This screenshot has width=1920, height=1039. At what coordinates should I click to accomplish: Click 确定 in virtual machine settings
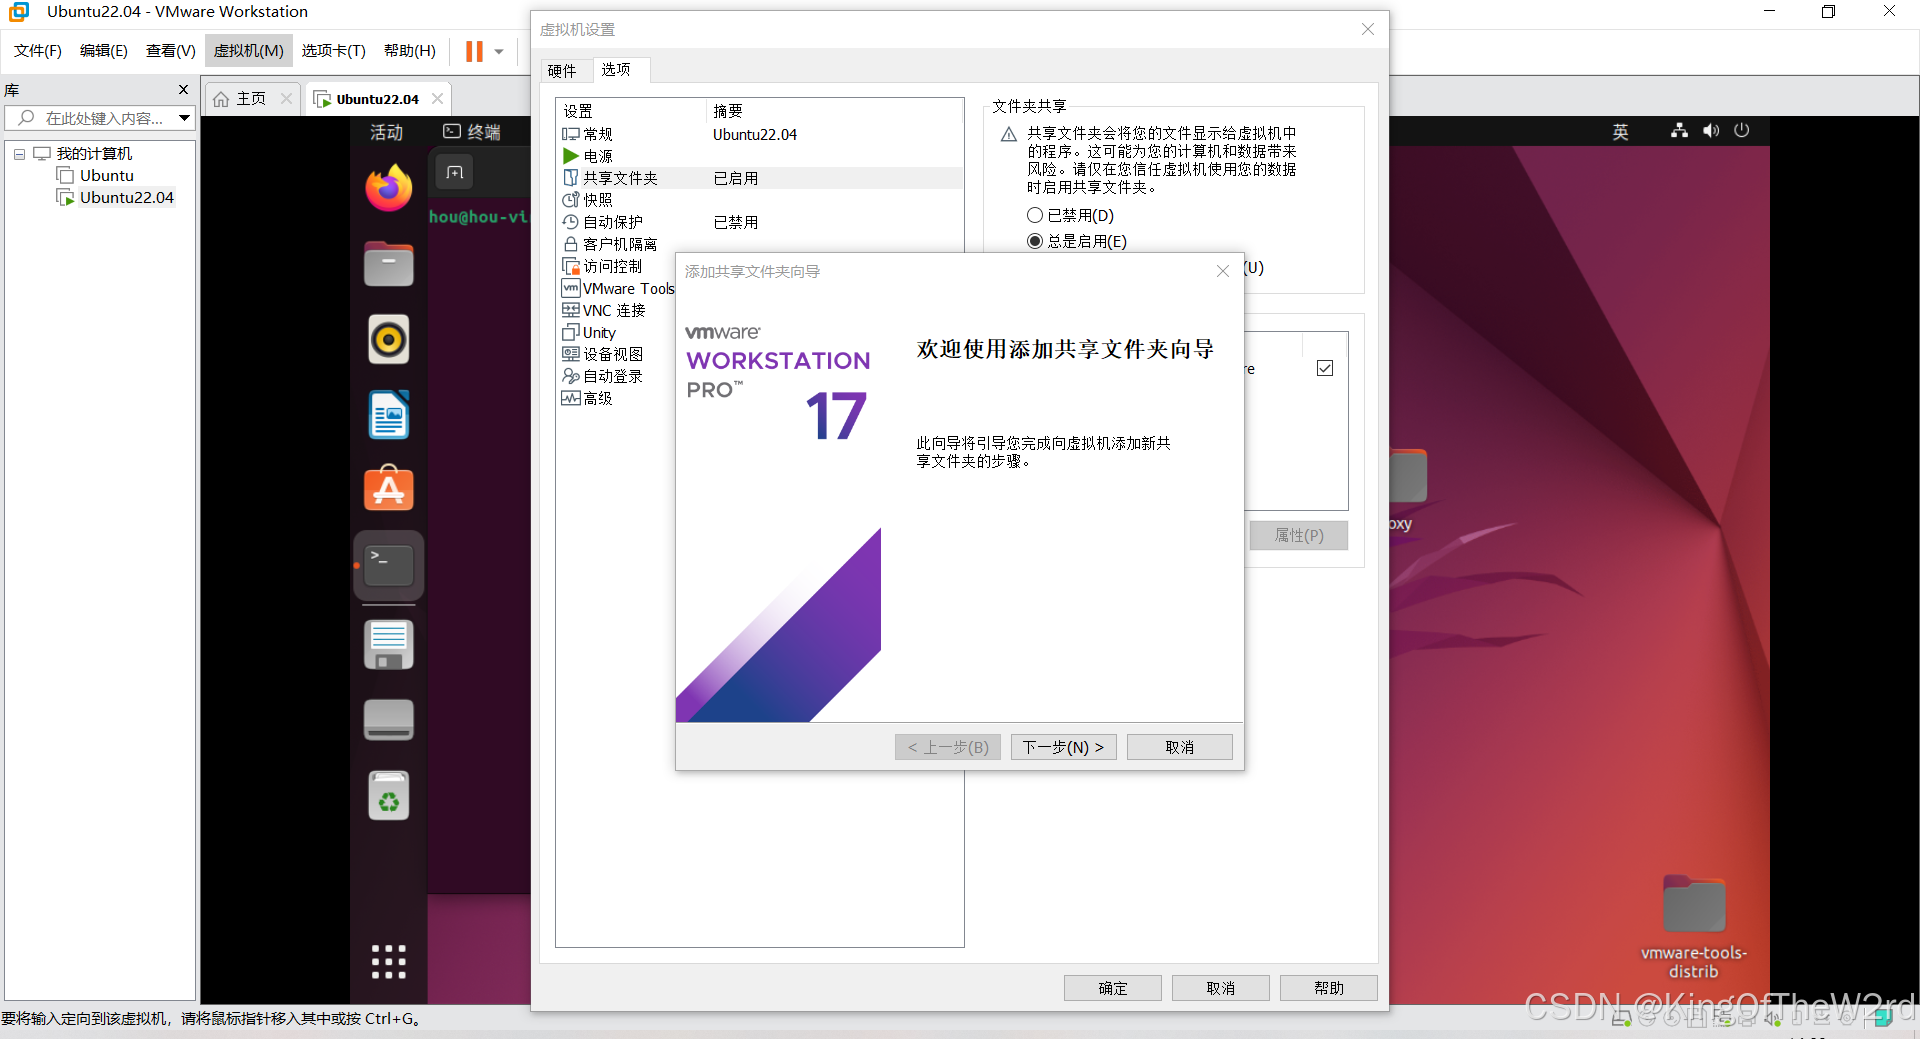click(1112, 988)
